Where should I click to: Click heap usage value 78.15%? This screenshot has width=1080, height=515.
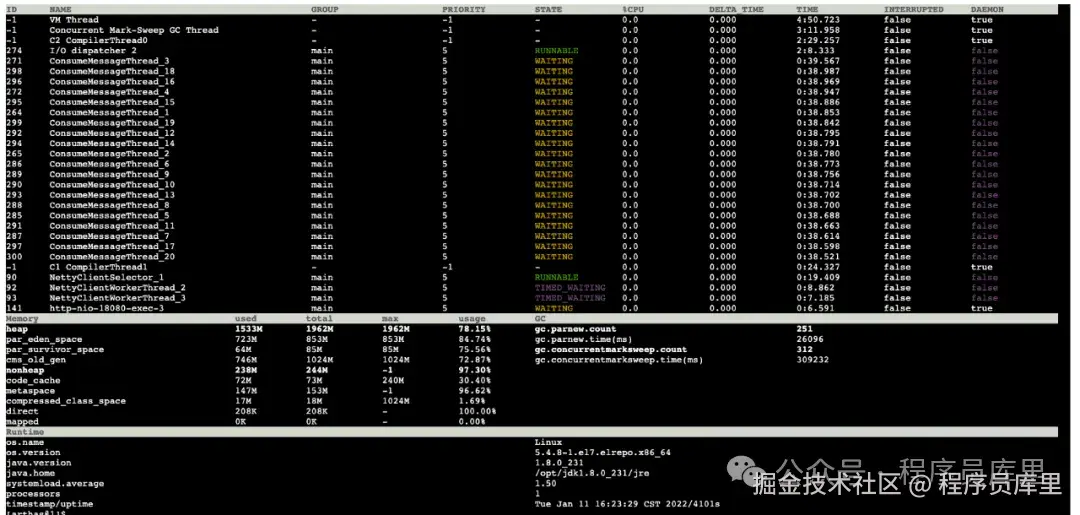coord(475,329)
